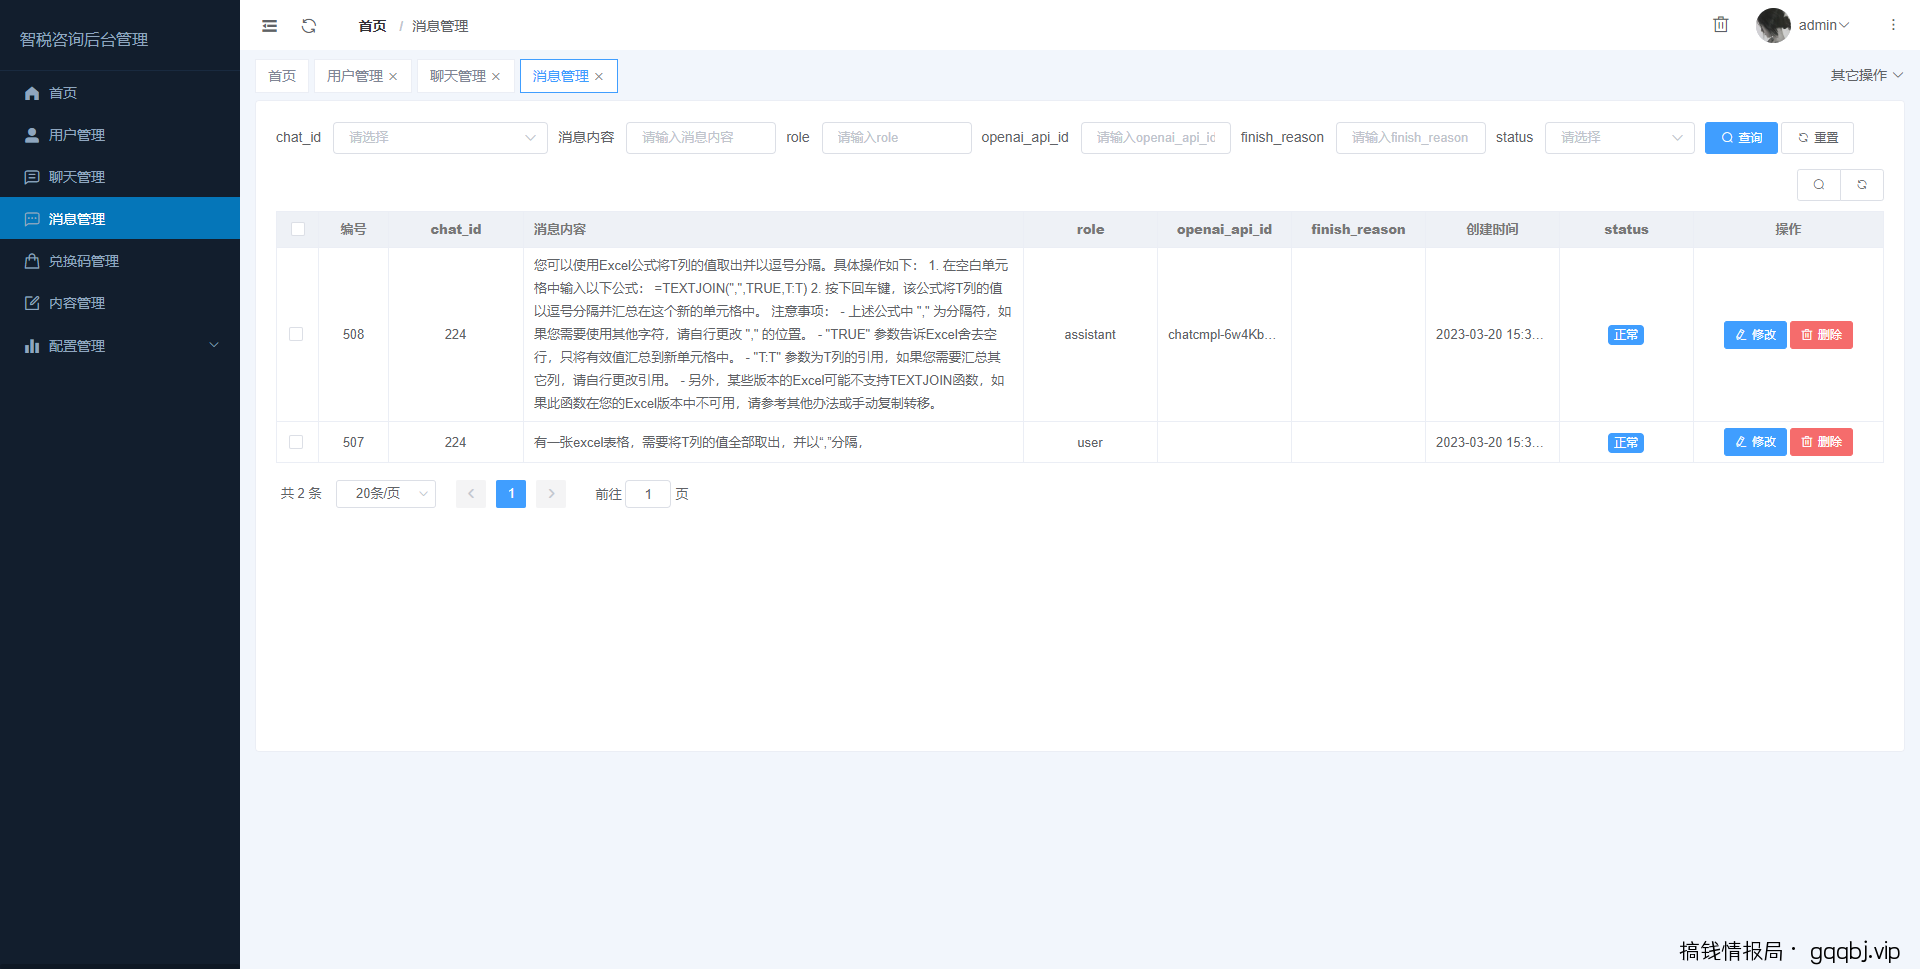The image size is (1920, 969).
Task: Click the search icon above the table
Action: click(x=1818, y=185)
